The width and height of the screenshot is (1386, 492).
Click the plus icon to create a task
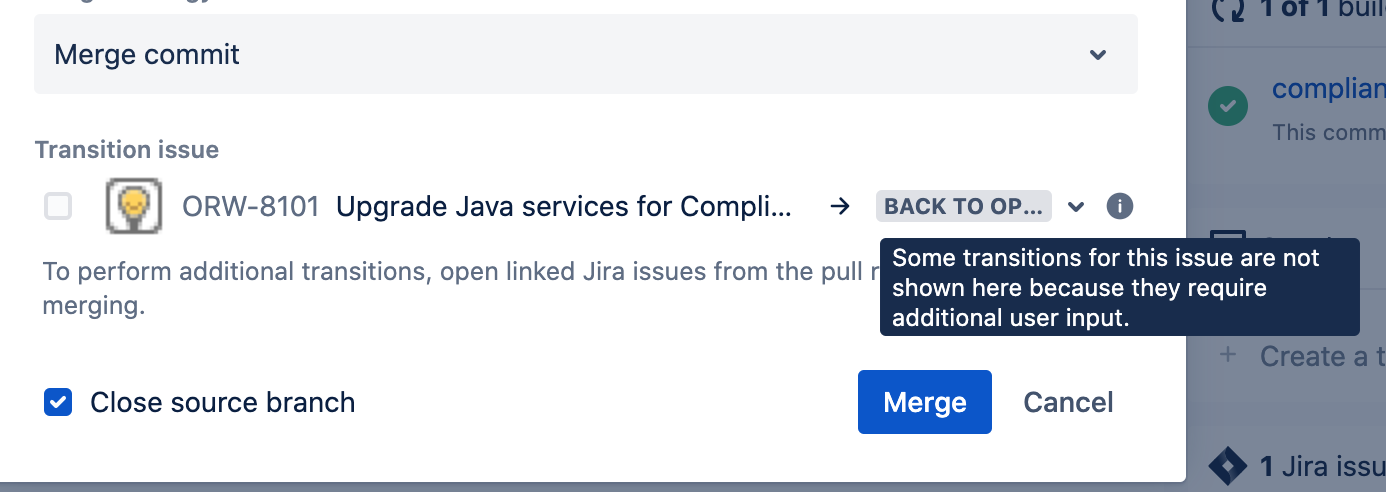coord(1229,354)
